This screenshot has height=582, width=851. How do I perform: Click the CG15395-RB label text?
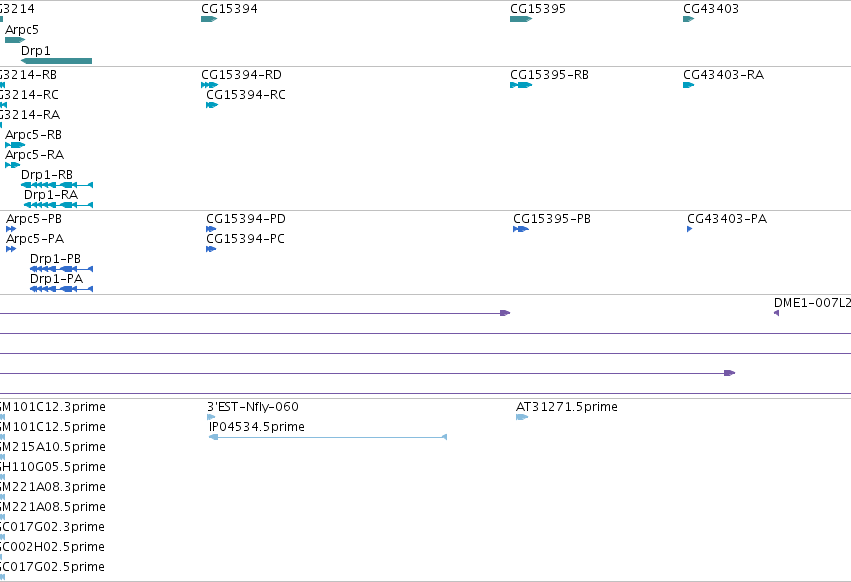(x=549, y=74)
